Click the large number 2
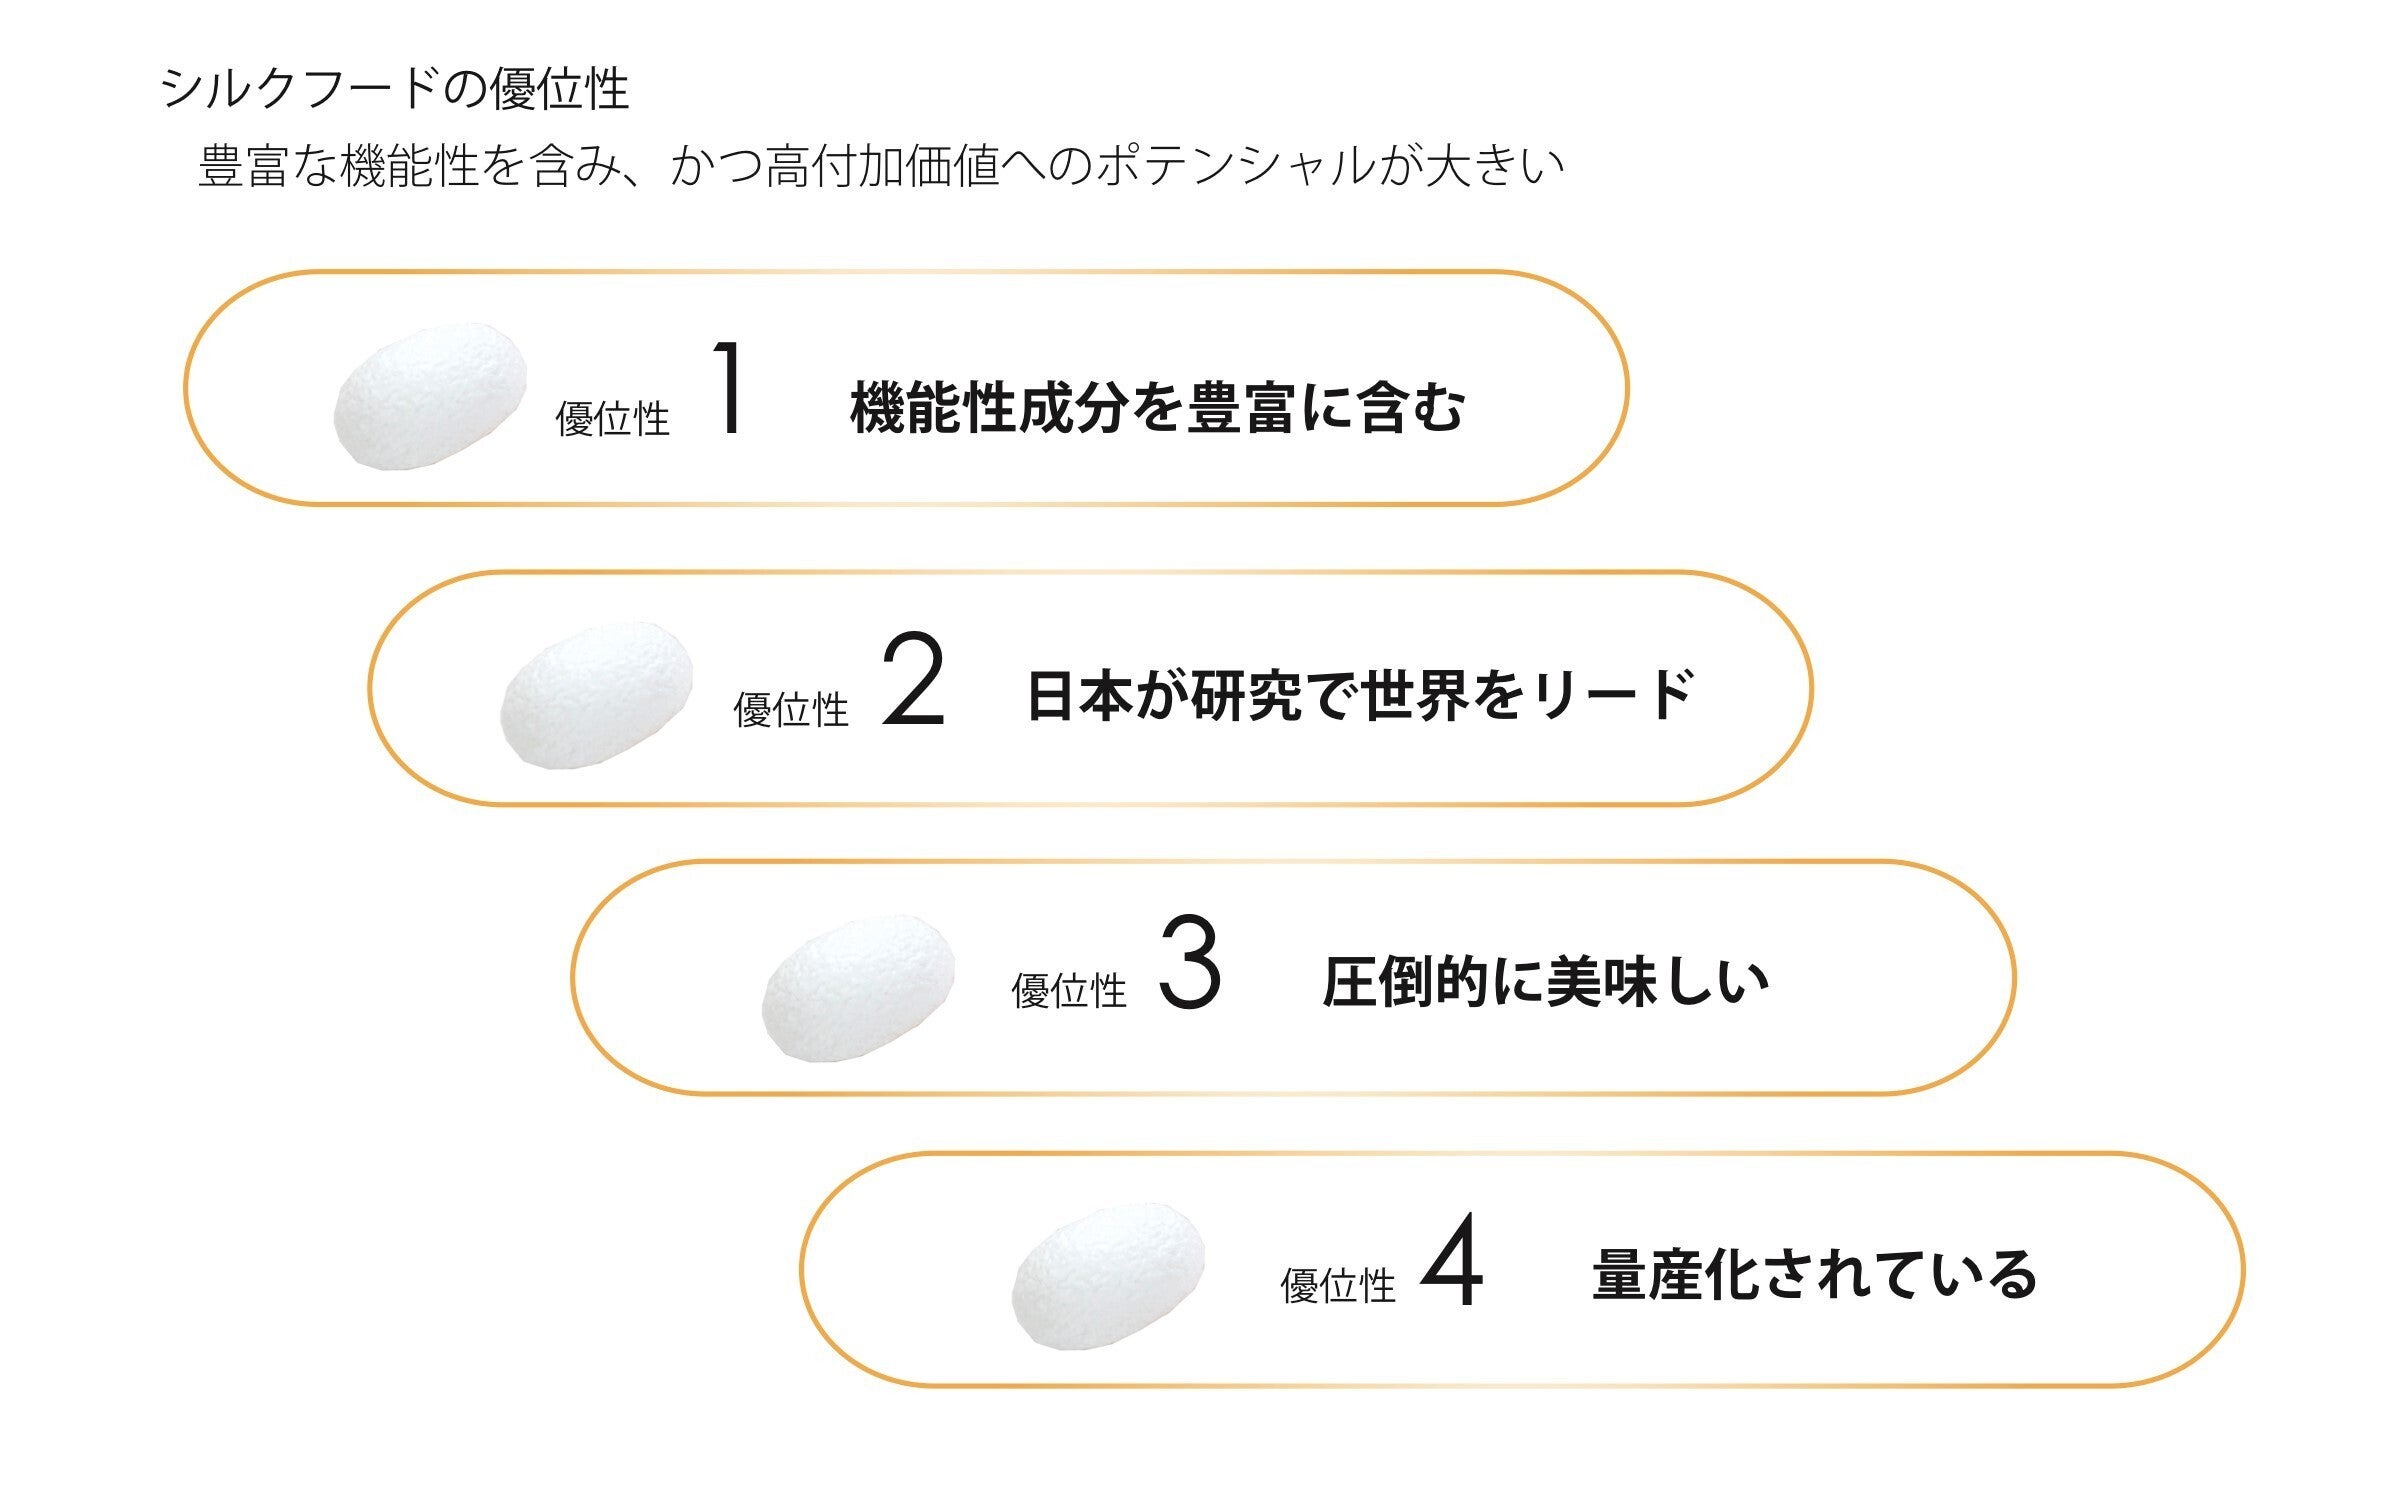This screenshot has height=1512, width=2385. coord(913,683)
